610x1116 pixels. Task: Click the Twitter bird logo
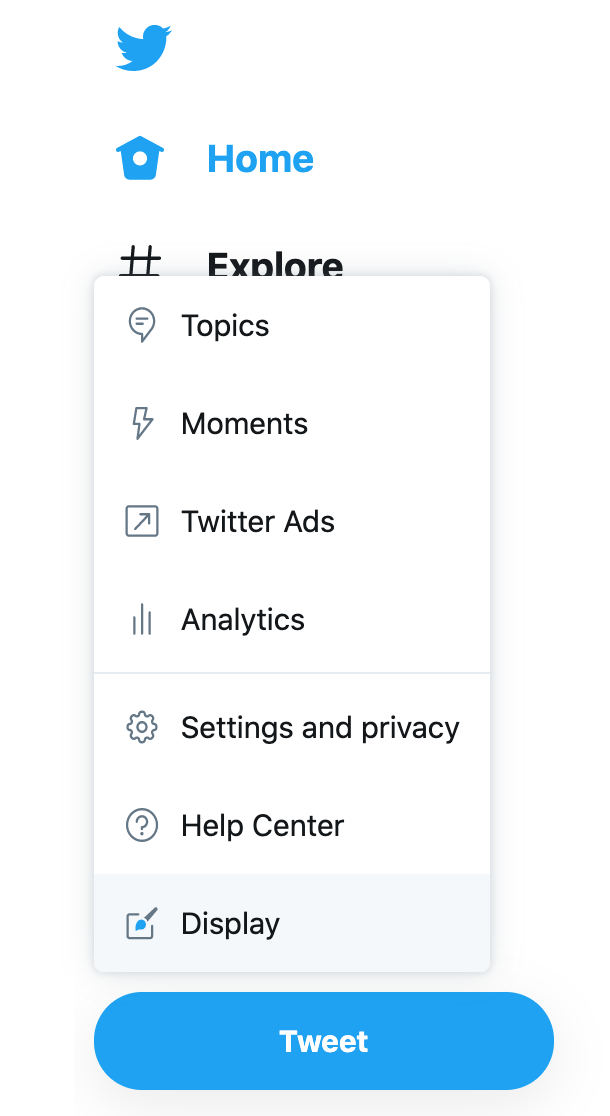pyautogui.click(x=143, y=47)
